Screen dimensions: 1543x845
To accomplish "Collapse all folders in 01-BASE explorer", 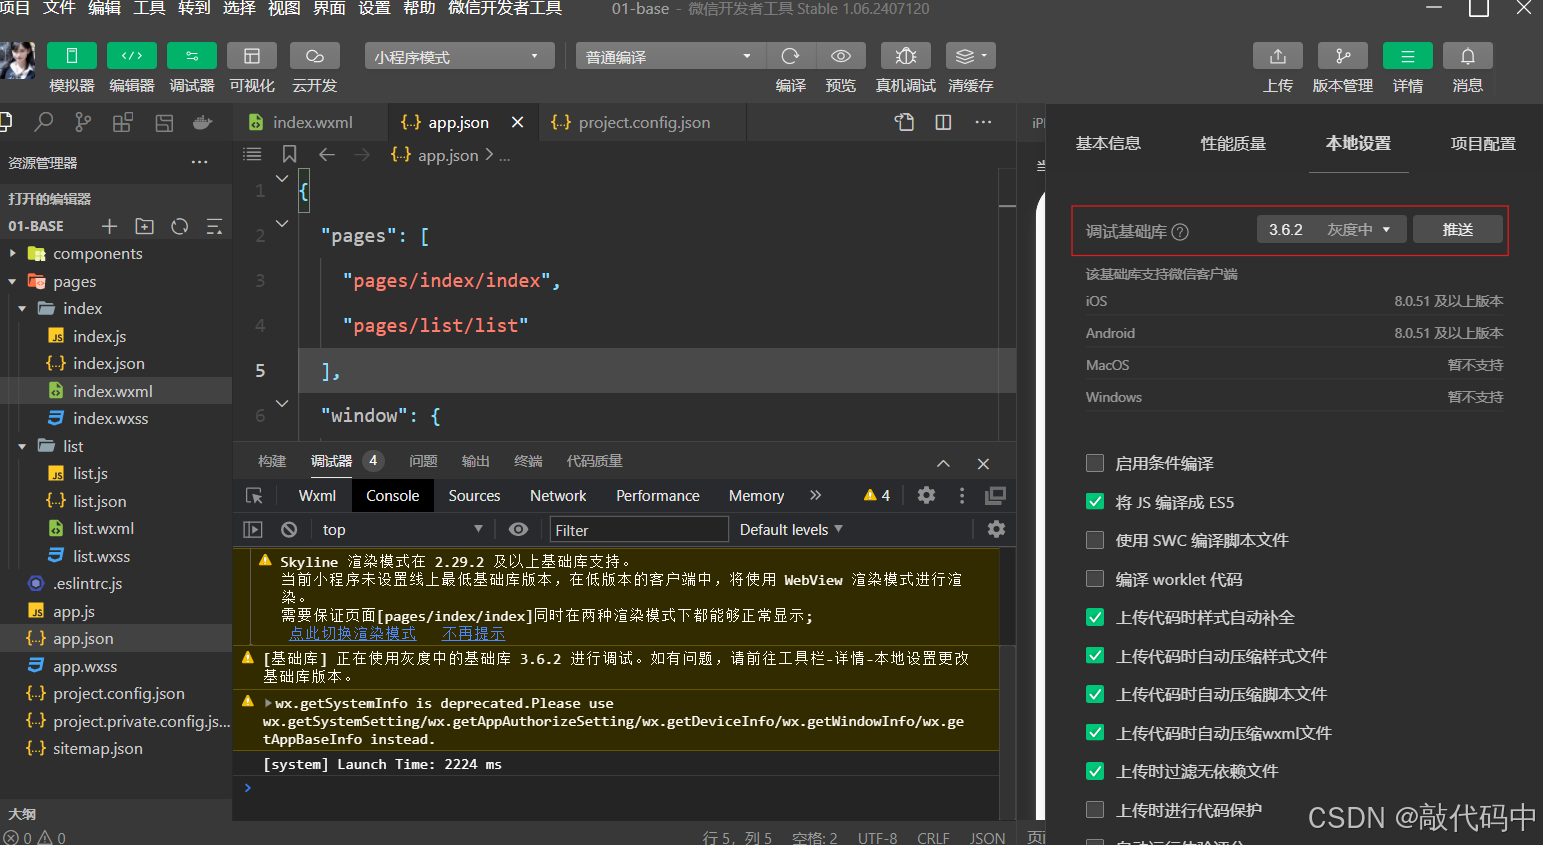I will click(214, 226).
